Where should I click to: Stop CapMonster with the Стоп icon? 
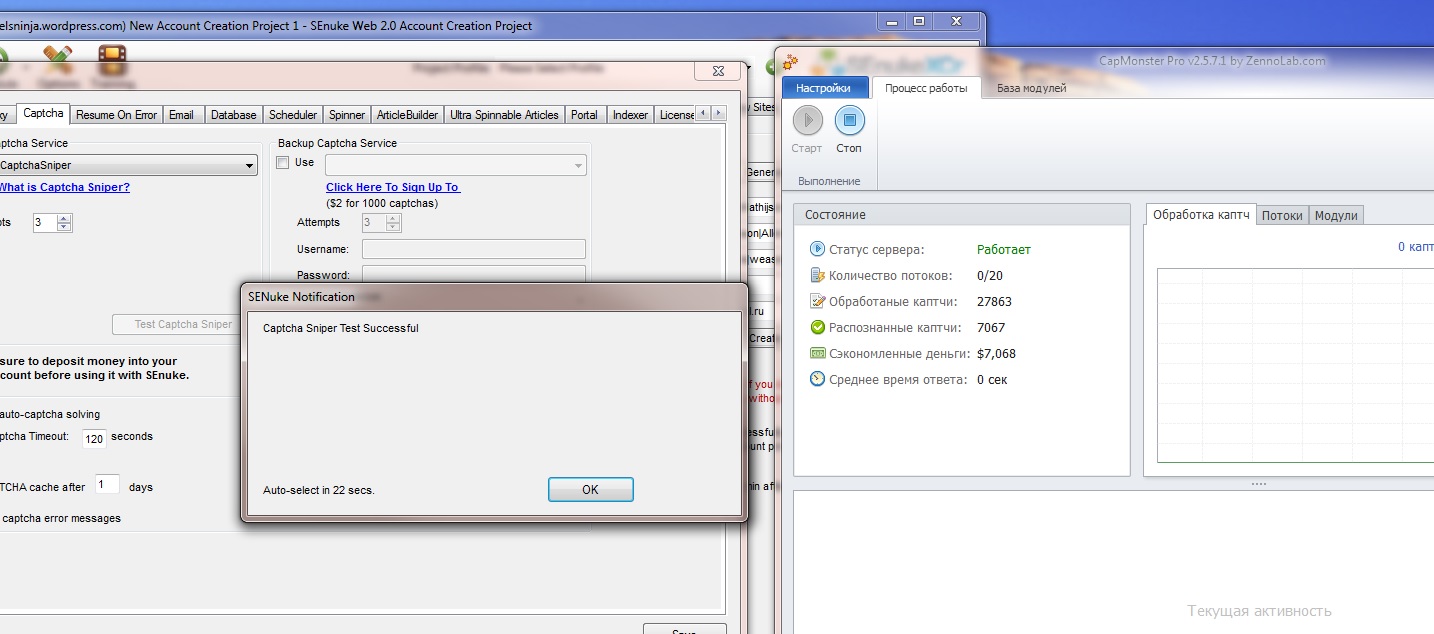(849, 121)
